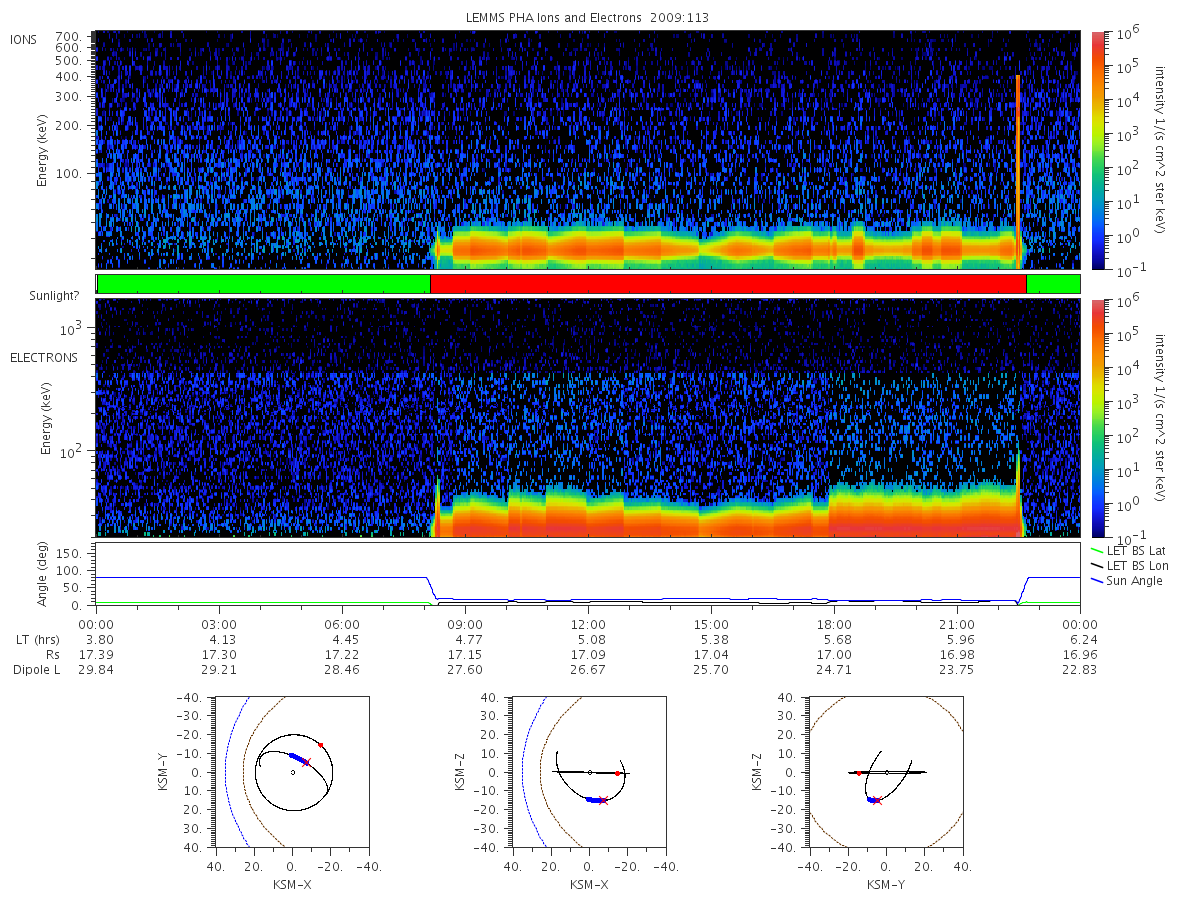Click the left green Sunlight bar segment
The image size is (1200, 900).
263,284
